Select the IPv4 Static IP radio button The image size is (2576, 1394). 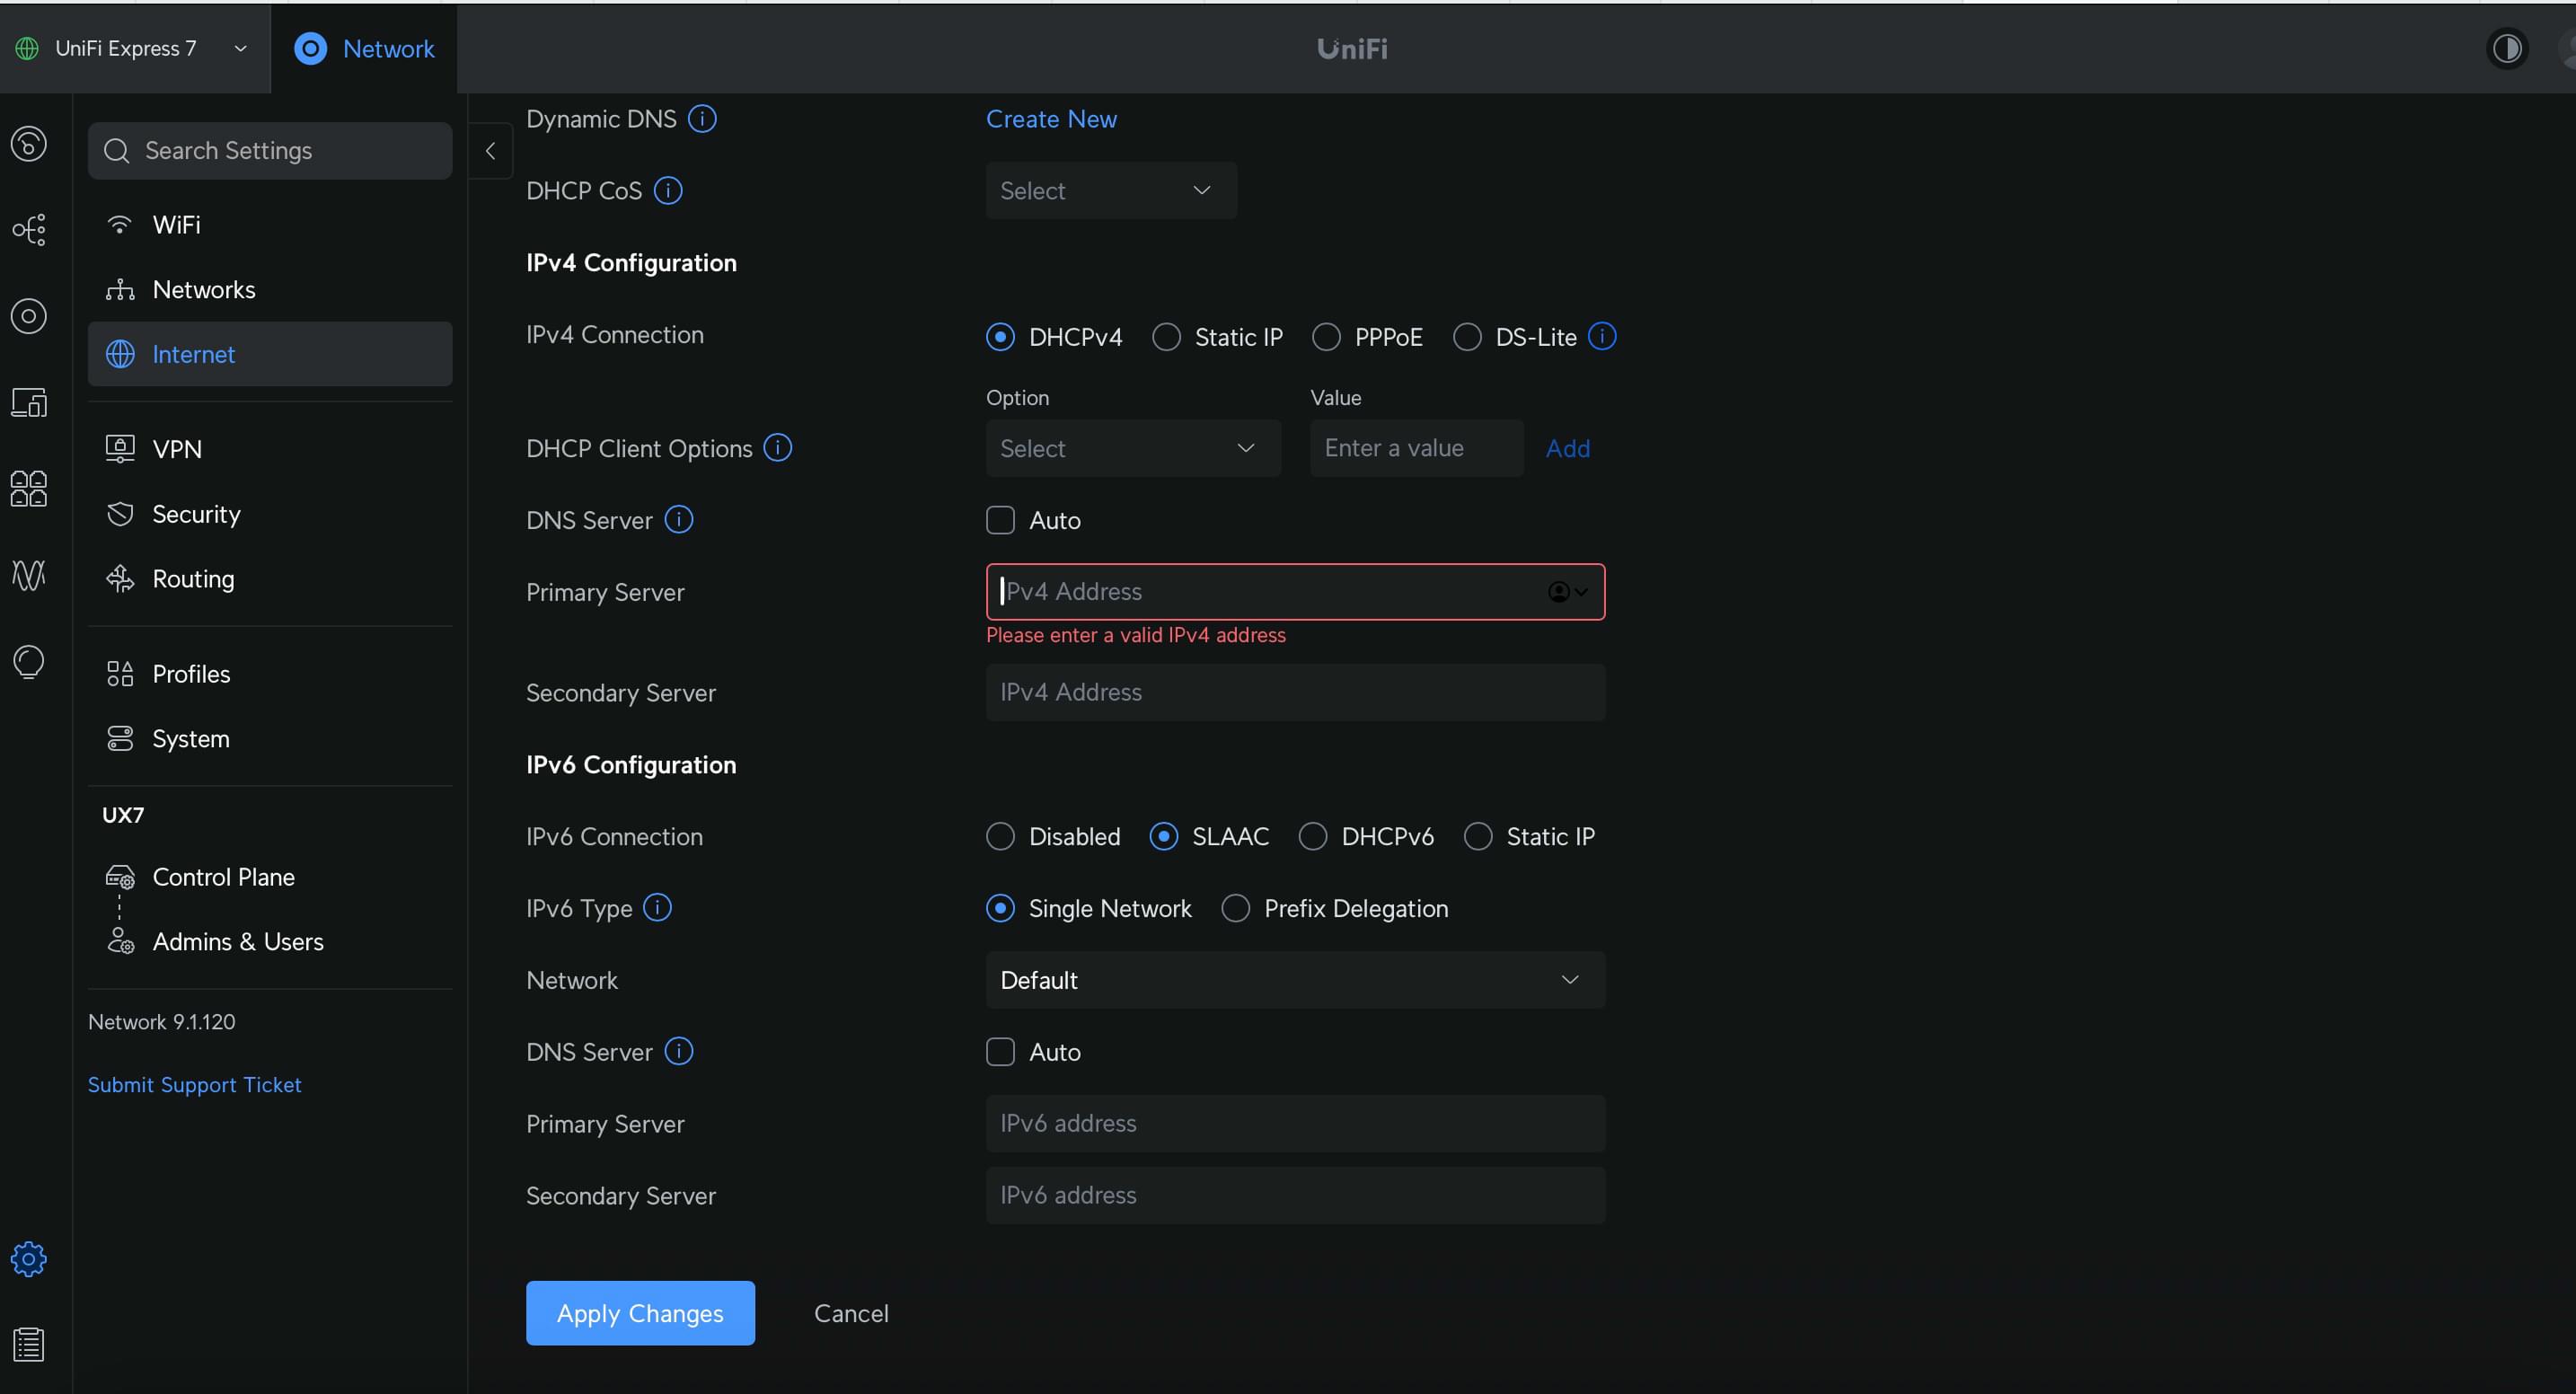[1166, 337]
